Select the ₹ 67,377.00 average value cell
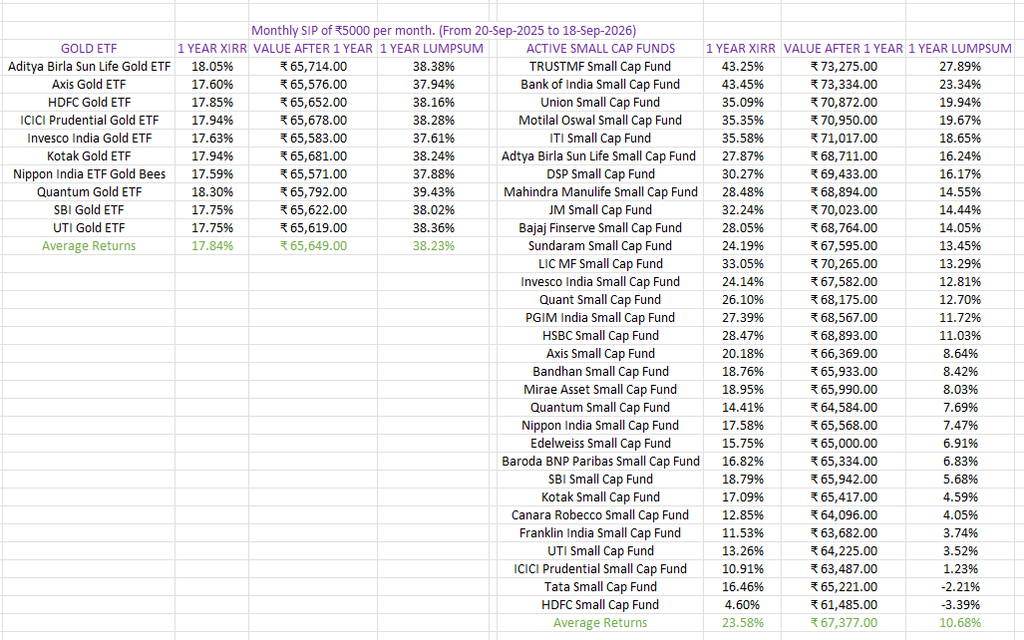 [x=844, y=623]
